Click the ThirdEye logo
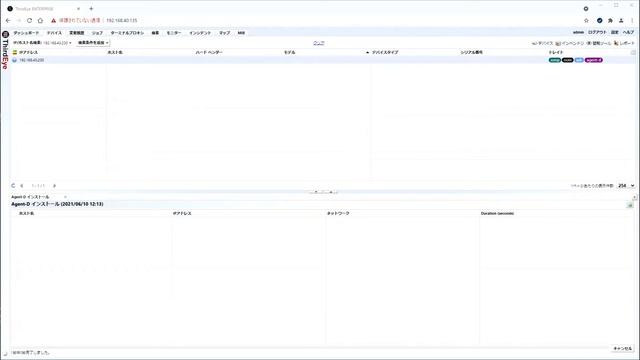 click(x=5, y=50)
